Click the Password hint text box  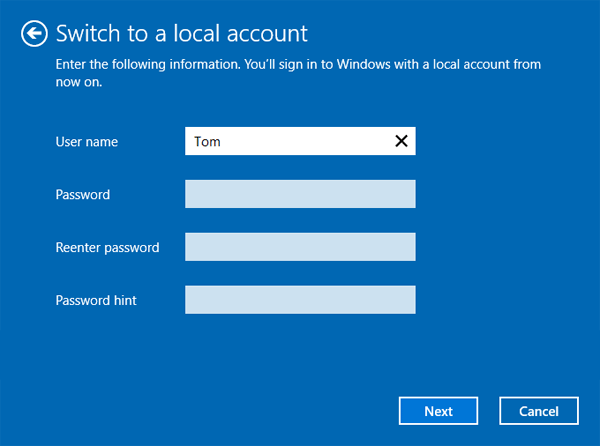[300, 300]
